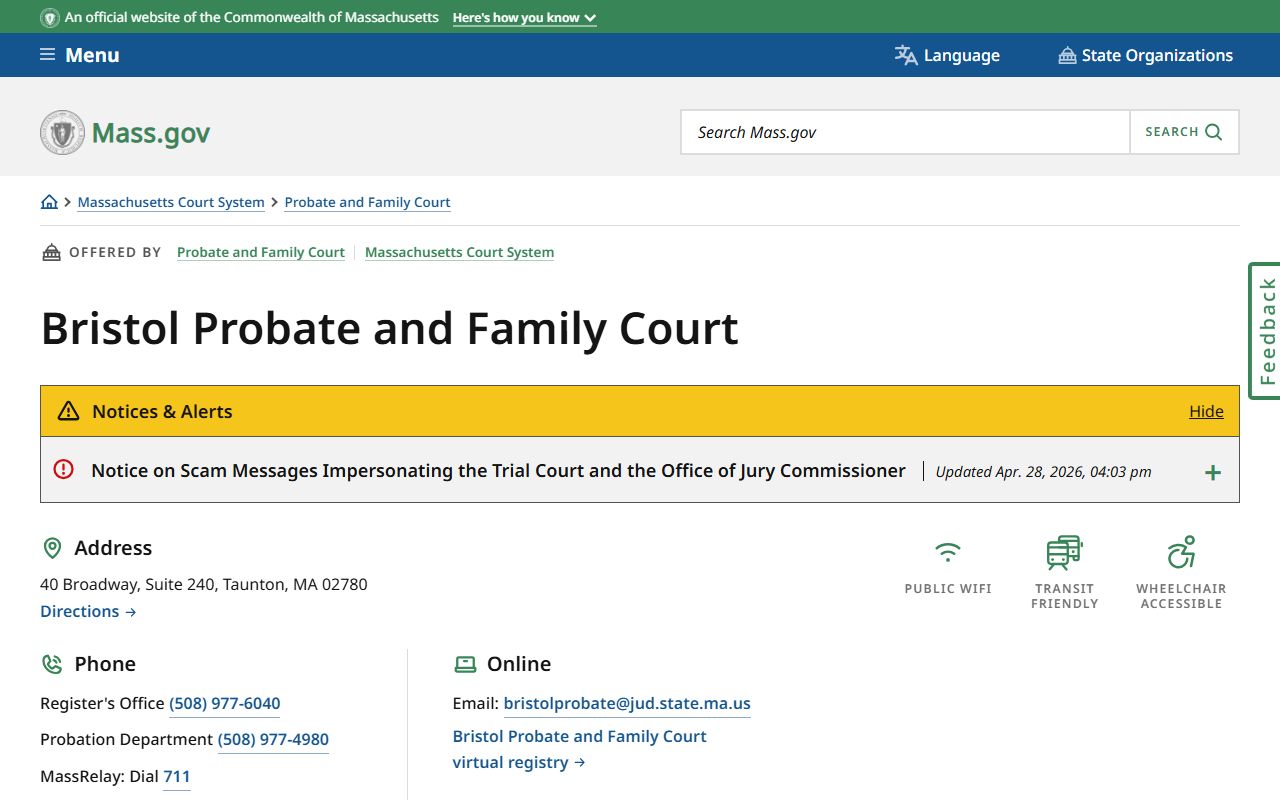This screenshot has width=1280, height=800.
Task: Click the offered-by building icon
Action: pyautogui.click(x=51, y=252)
